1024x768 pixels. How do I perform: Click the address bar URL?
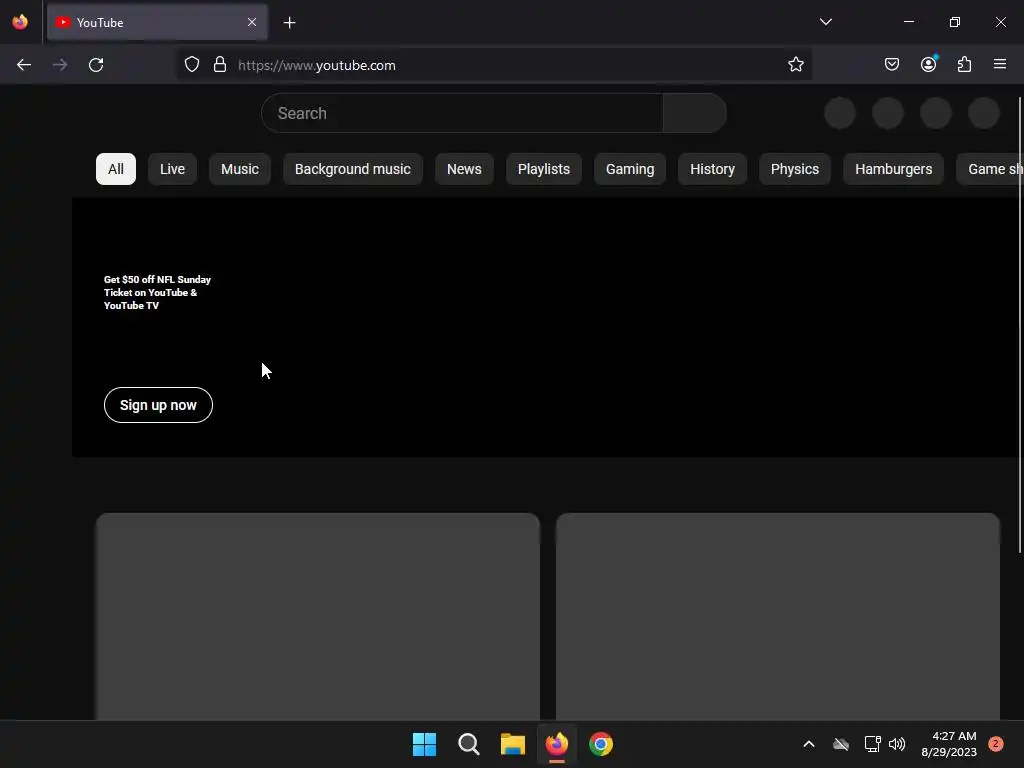coord(317,65)
